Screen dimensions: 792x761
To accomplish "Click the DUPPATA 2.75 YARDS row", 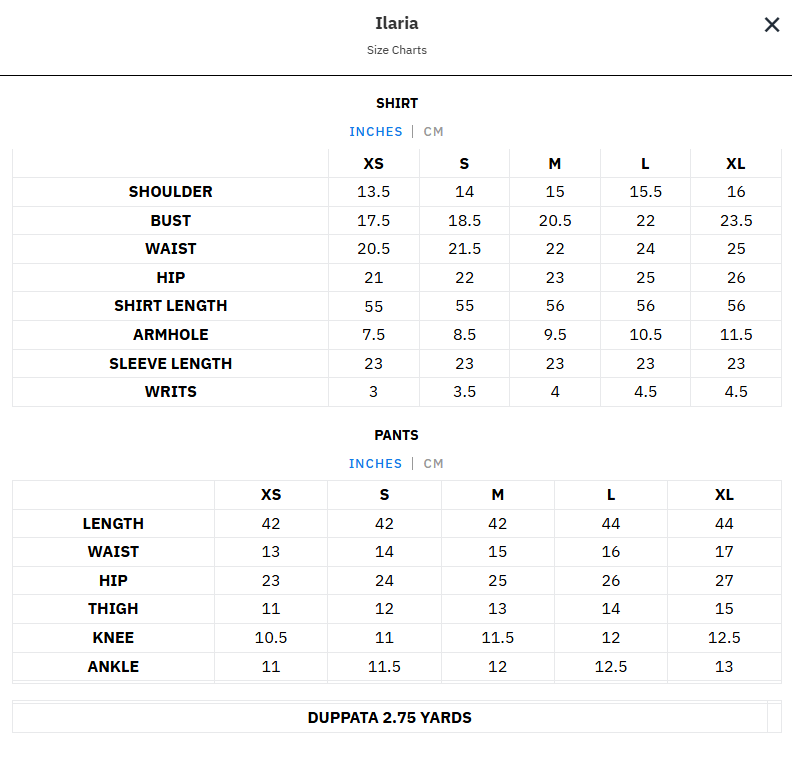I will point(390,718).
